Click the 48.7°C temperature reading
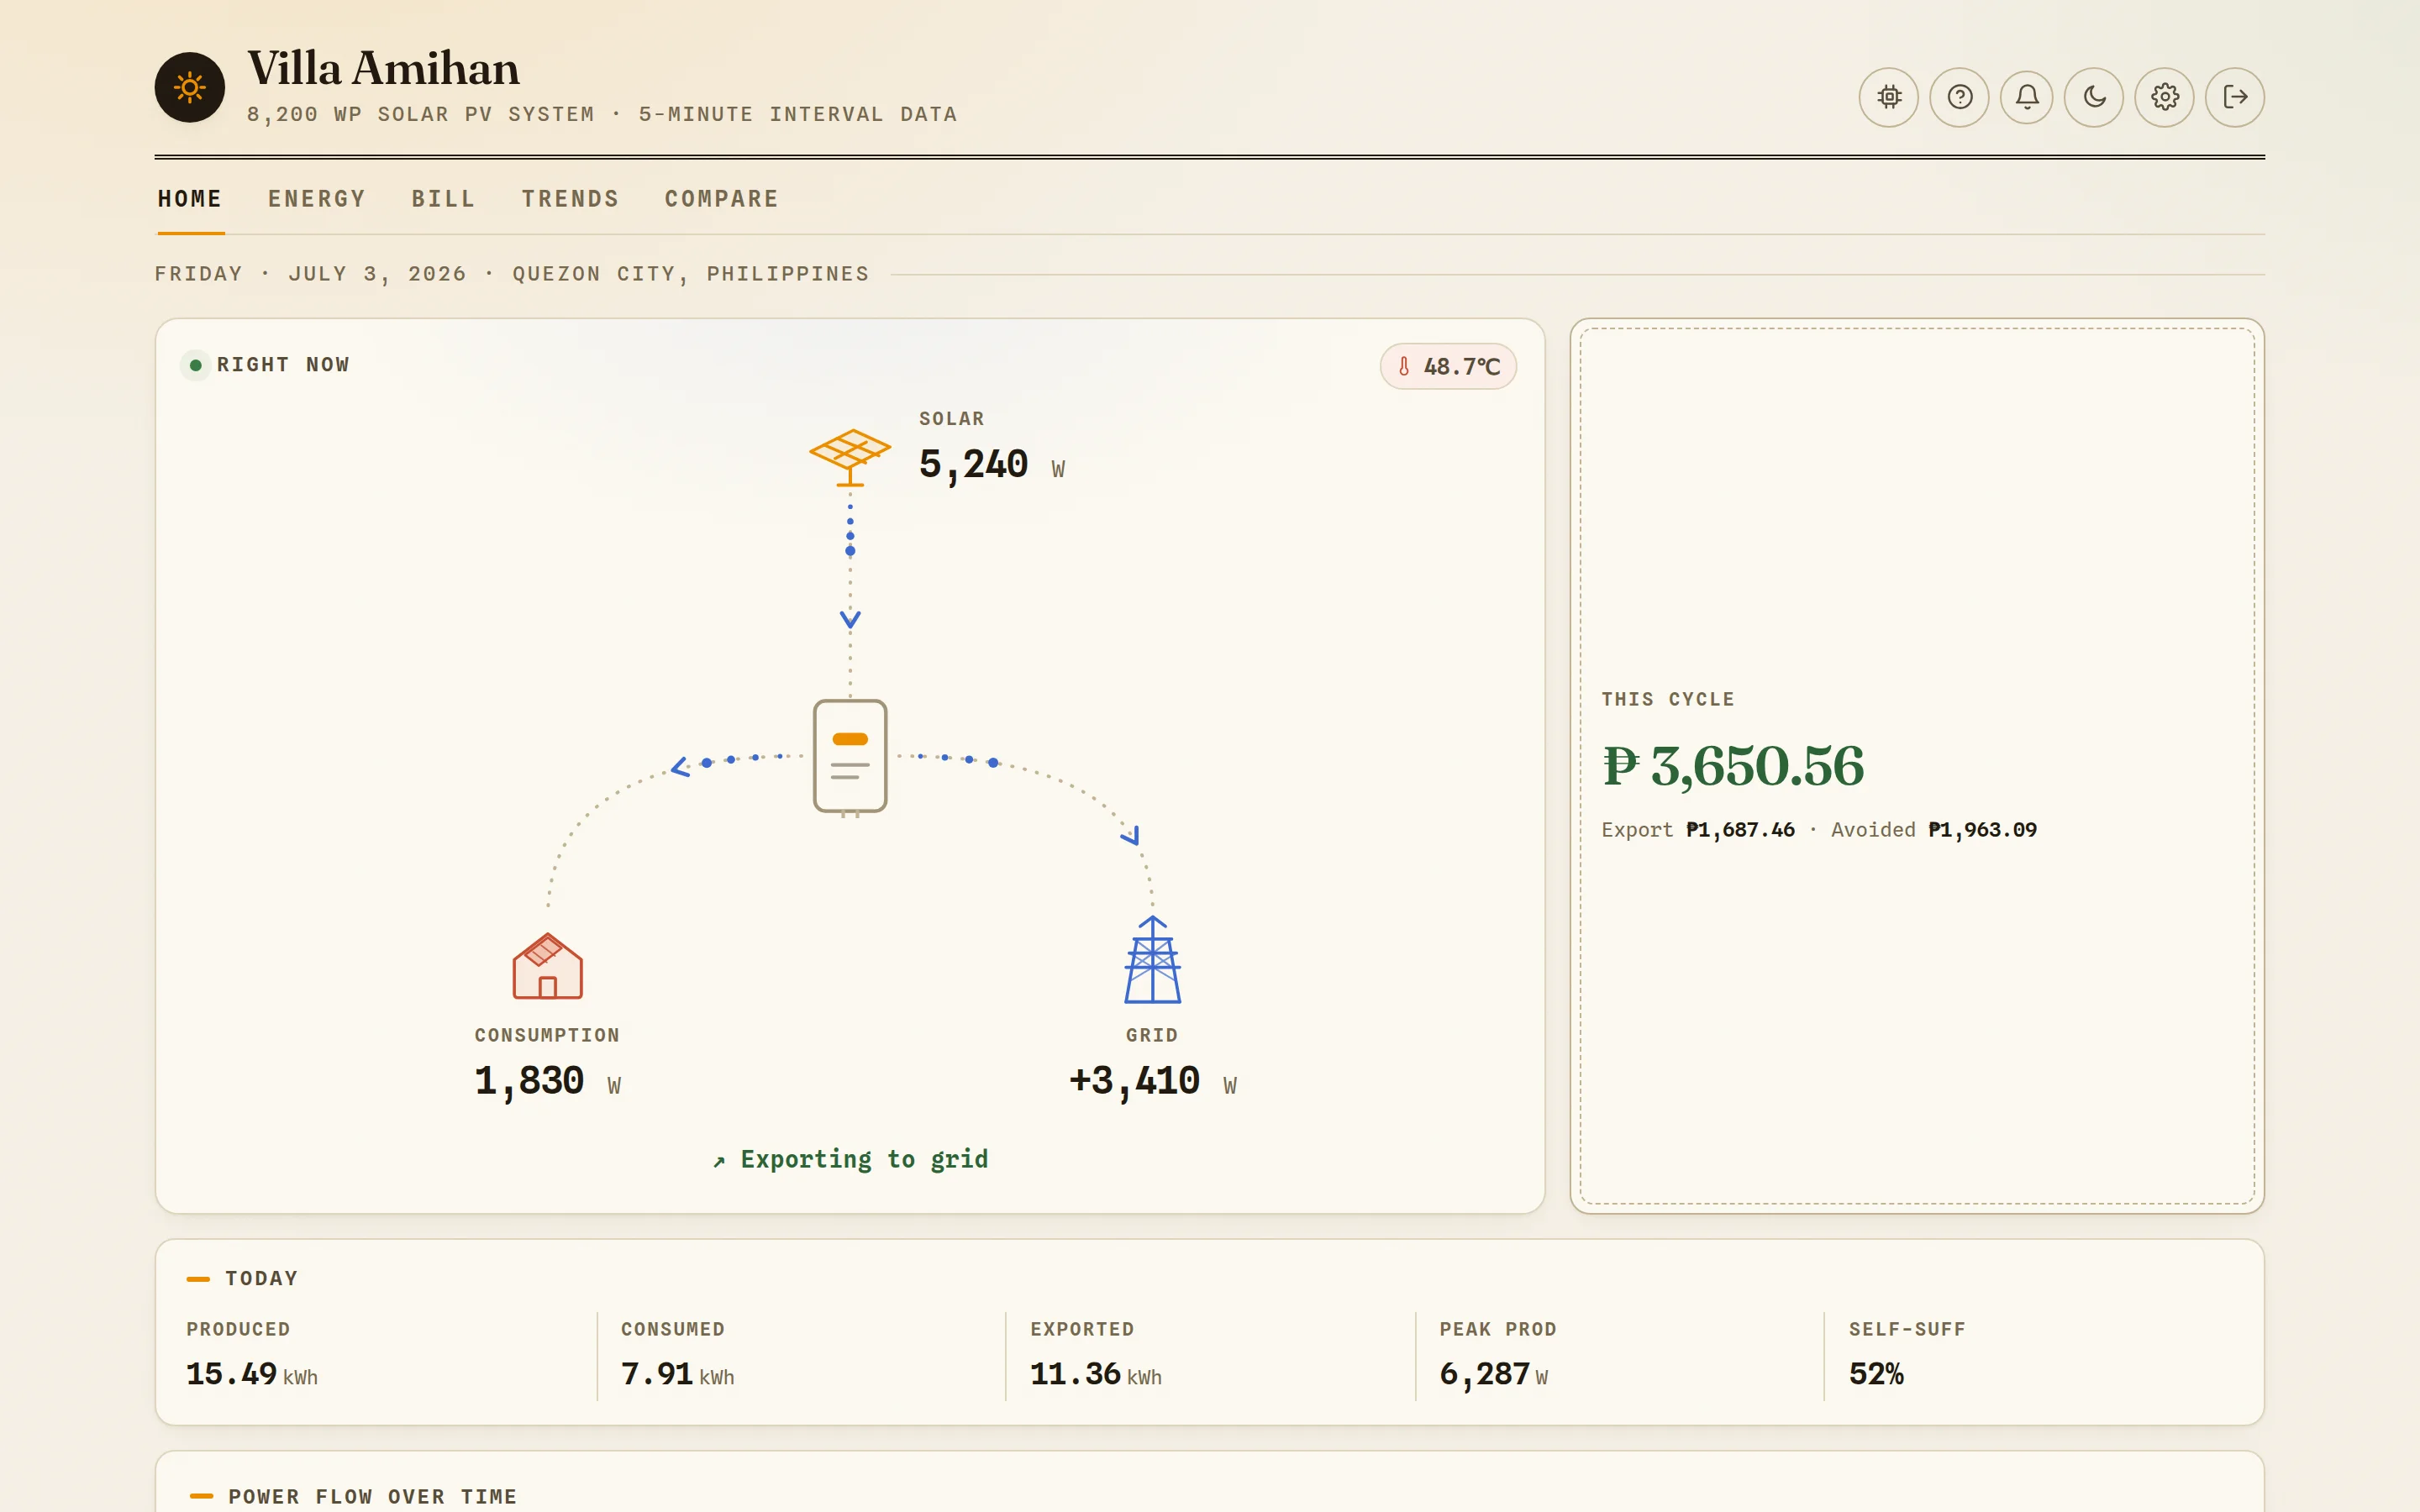Screen dimensions: 2420x1512 pos(1462,367)
